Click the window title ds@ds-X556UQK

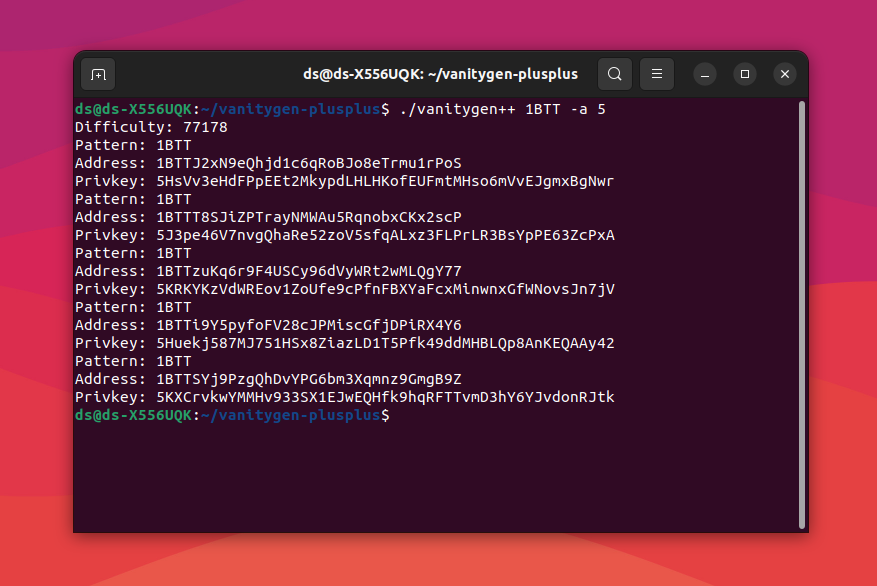440,74
